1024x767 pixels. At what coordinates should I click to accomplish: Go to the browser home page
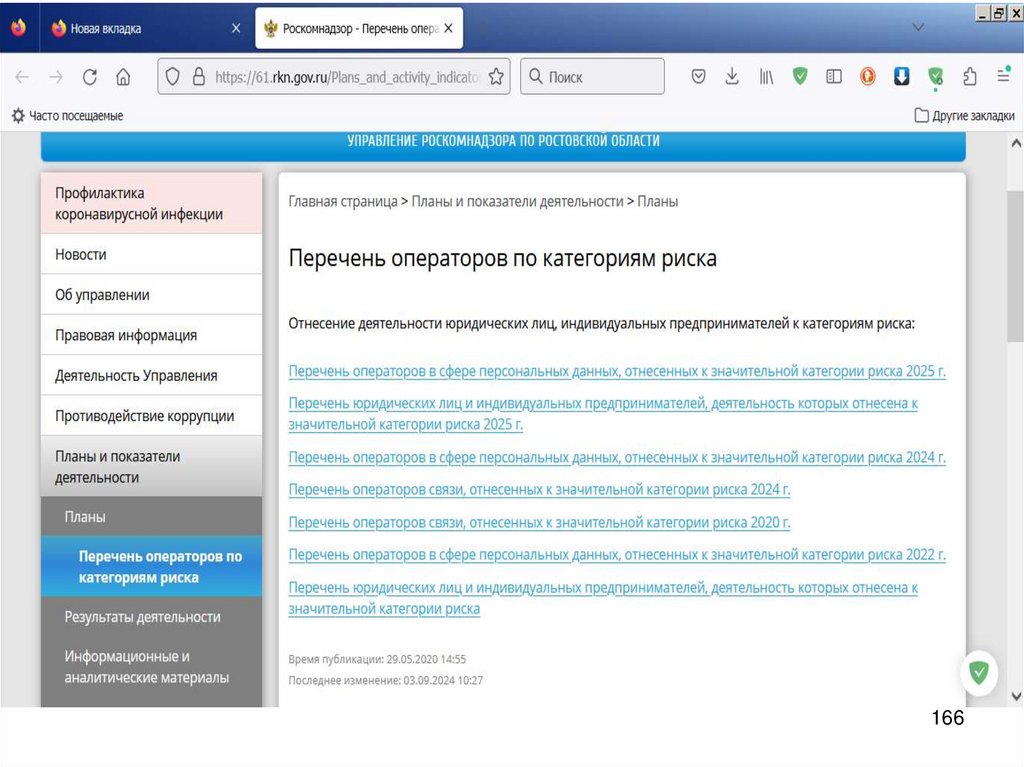point(123,77)
